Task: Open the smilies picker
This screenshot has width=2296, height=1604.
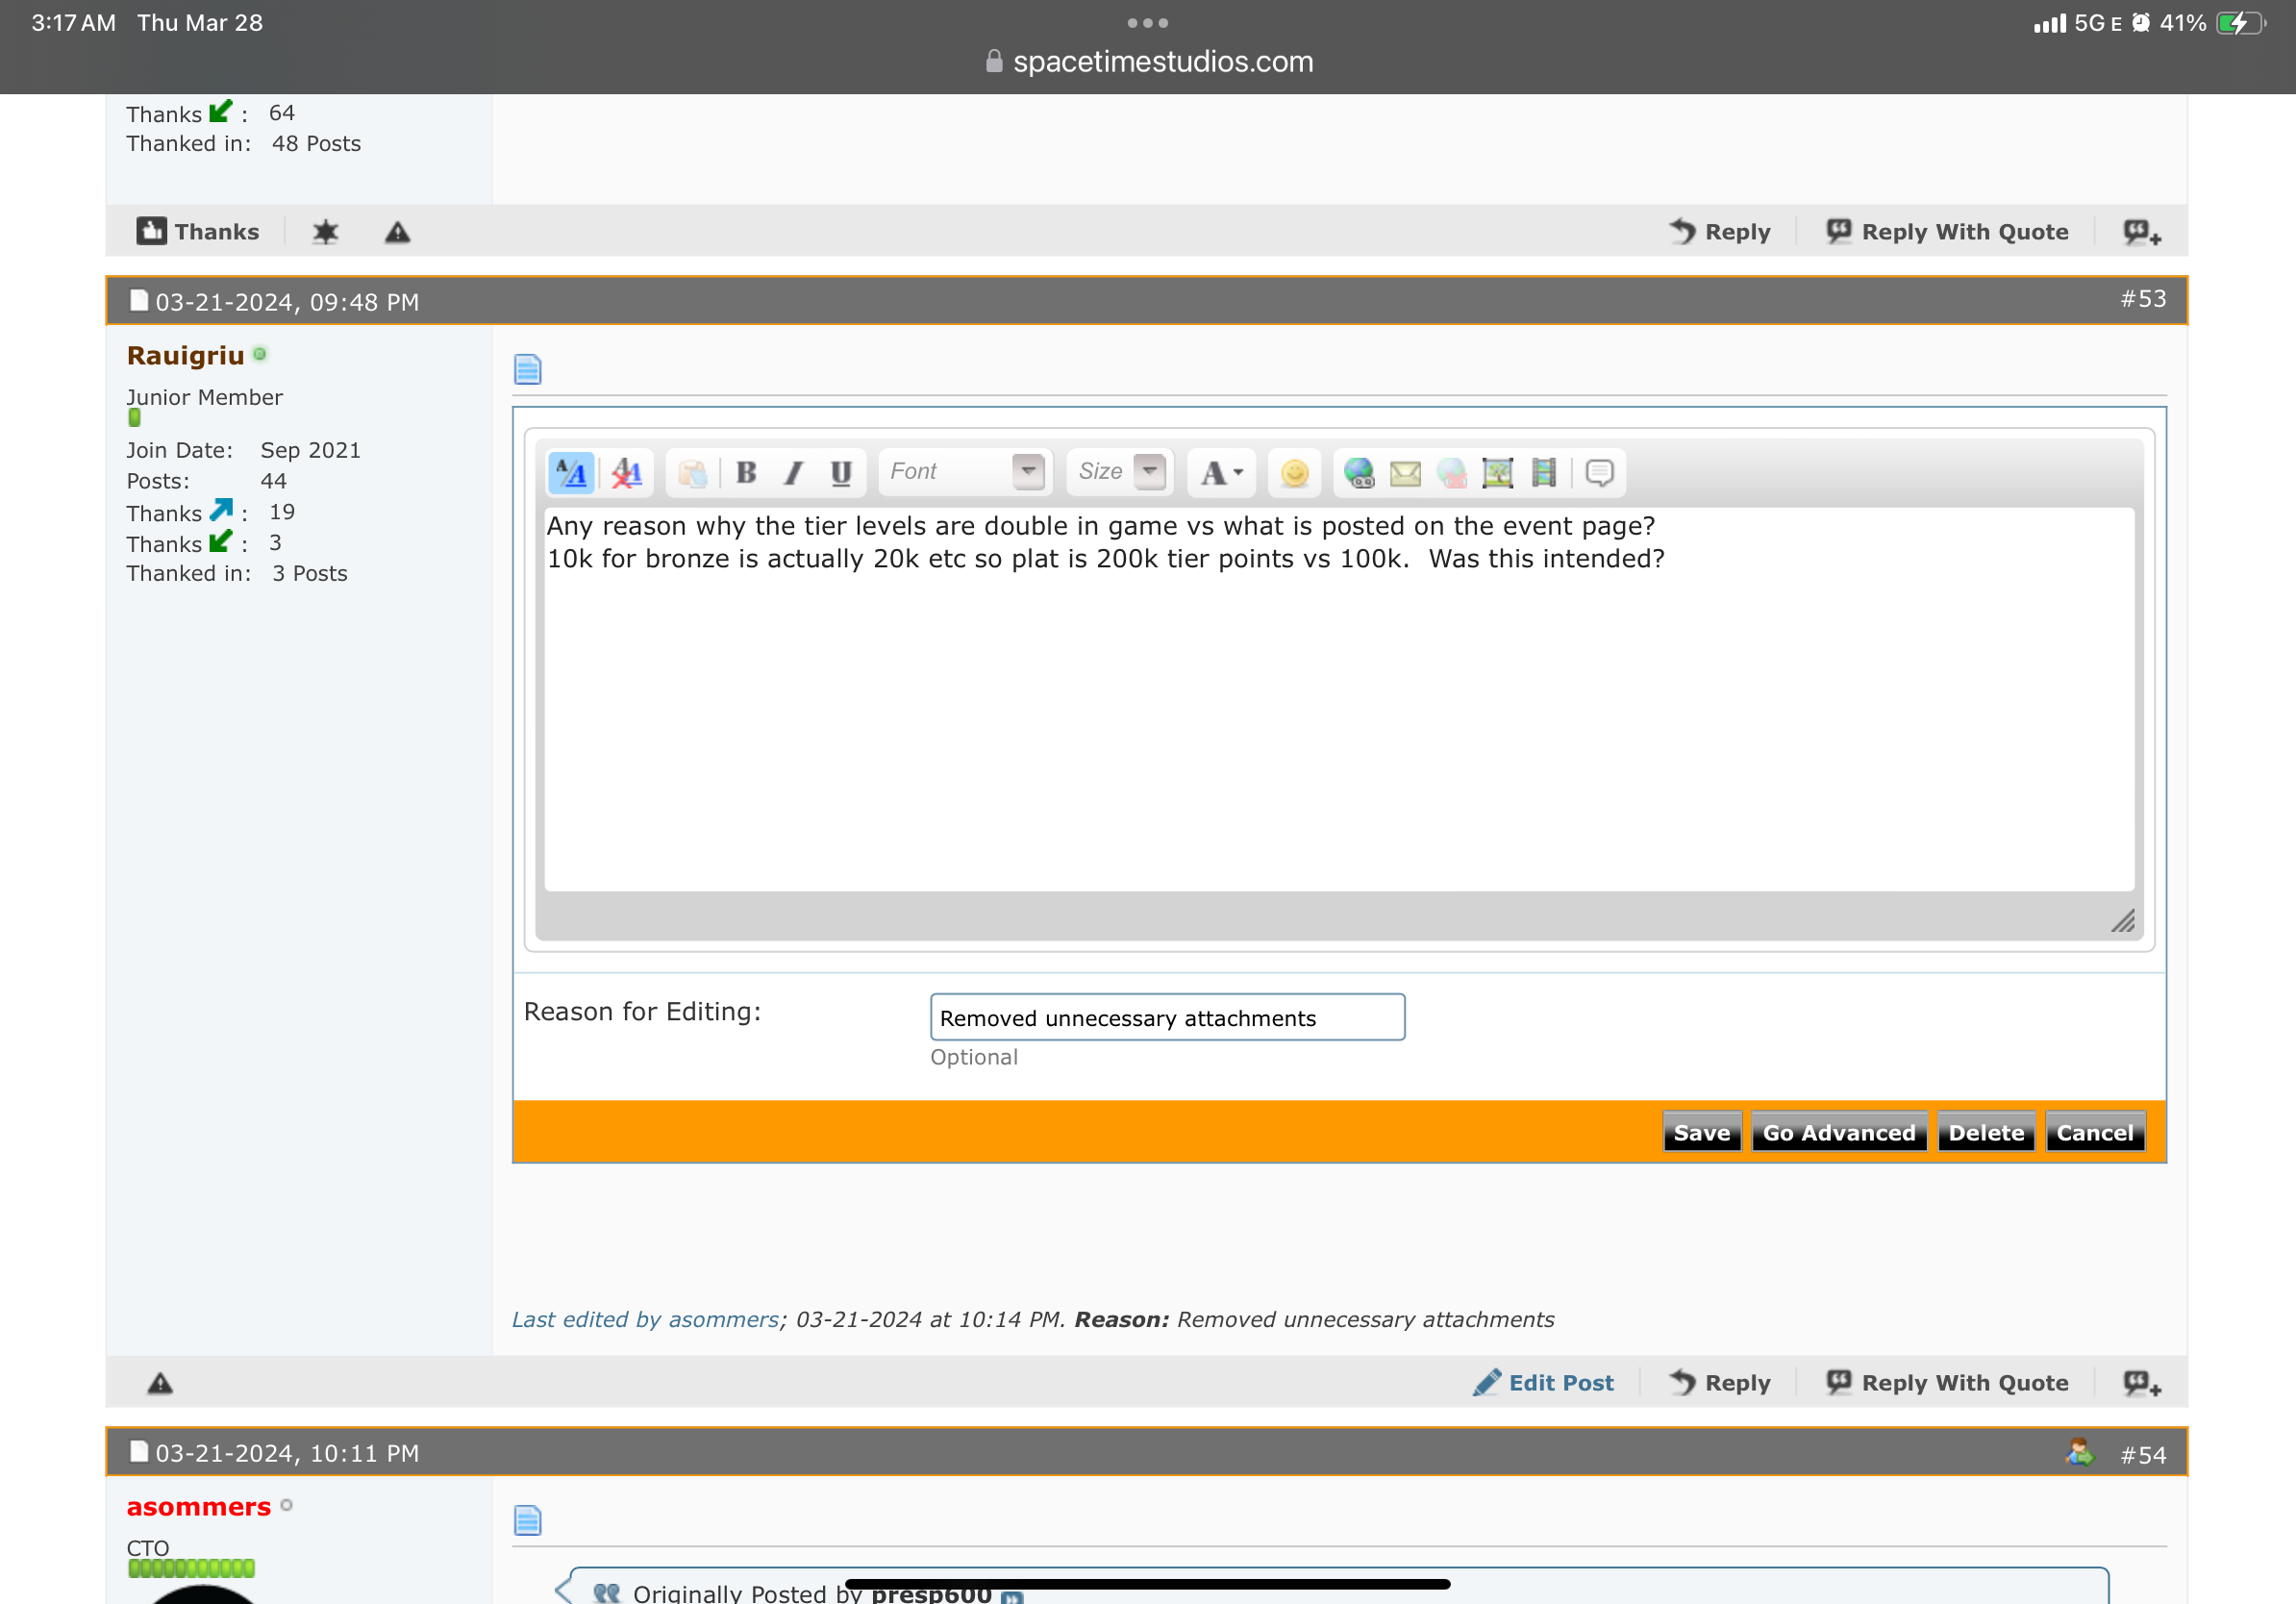Action: click(1294, 472)
